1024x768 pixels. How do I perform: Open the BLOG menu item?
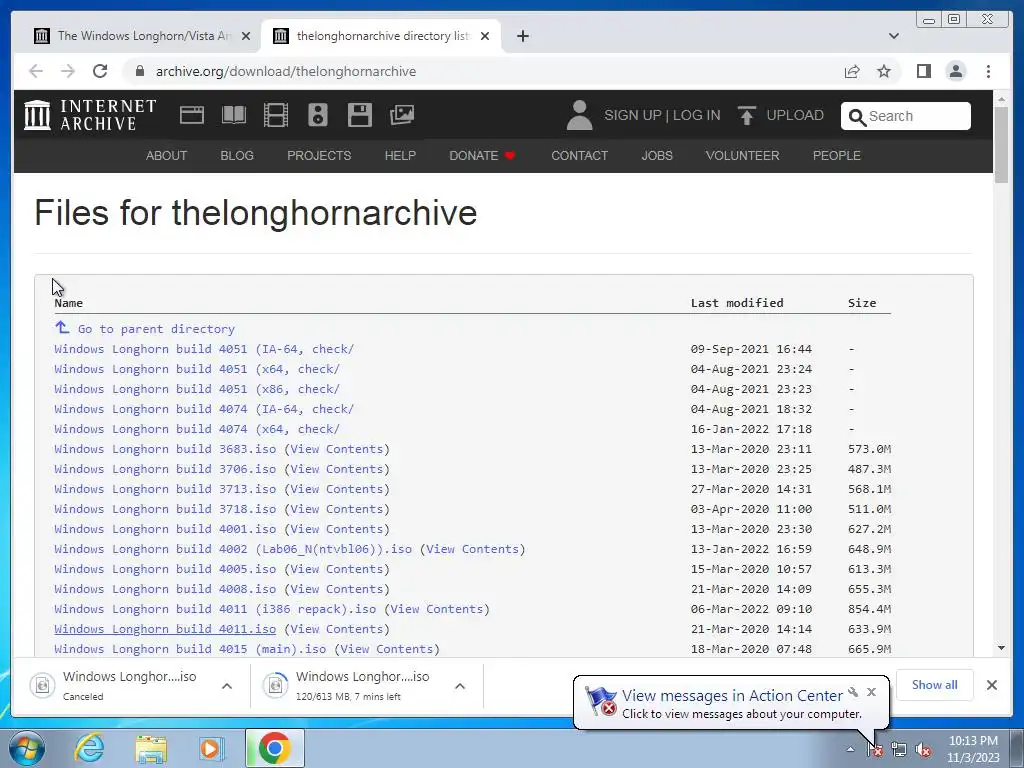pyautogui.click(x=237, y=155)
